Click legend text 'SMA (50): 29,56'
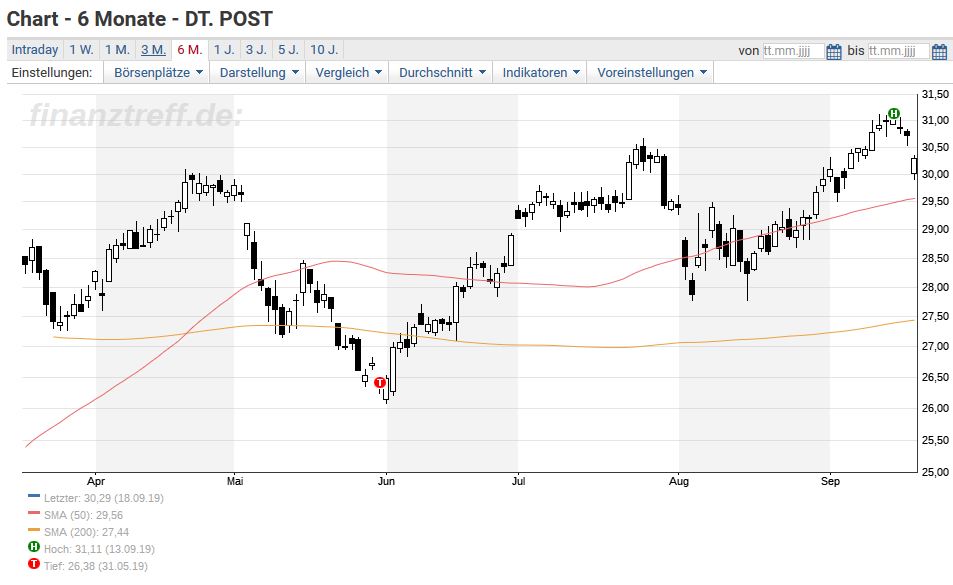Viewport: 953px width, 585px height. 83,515
